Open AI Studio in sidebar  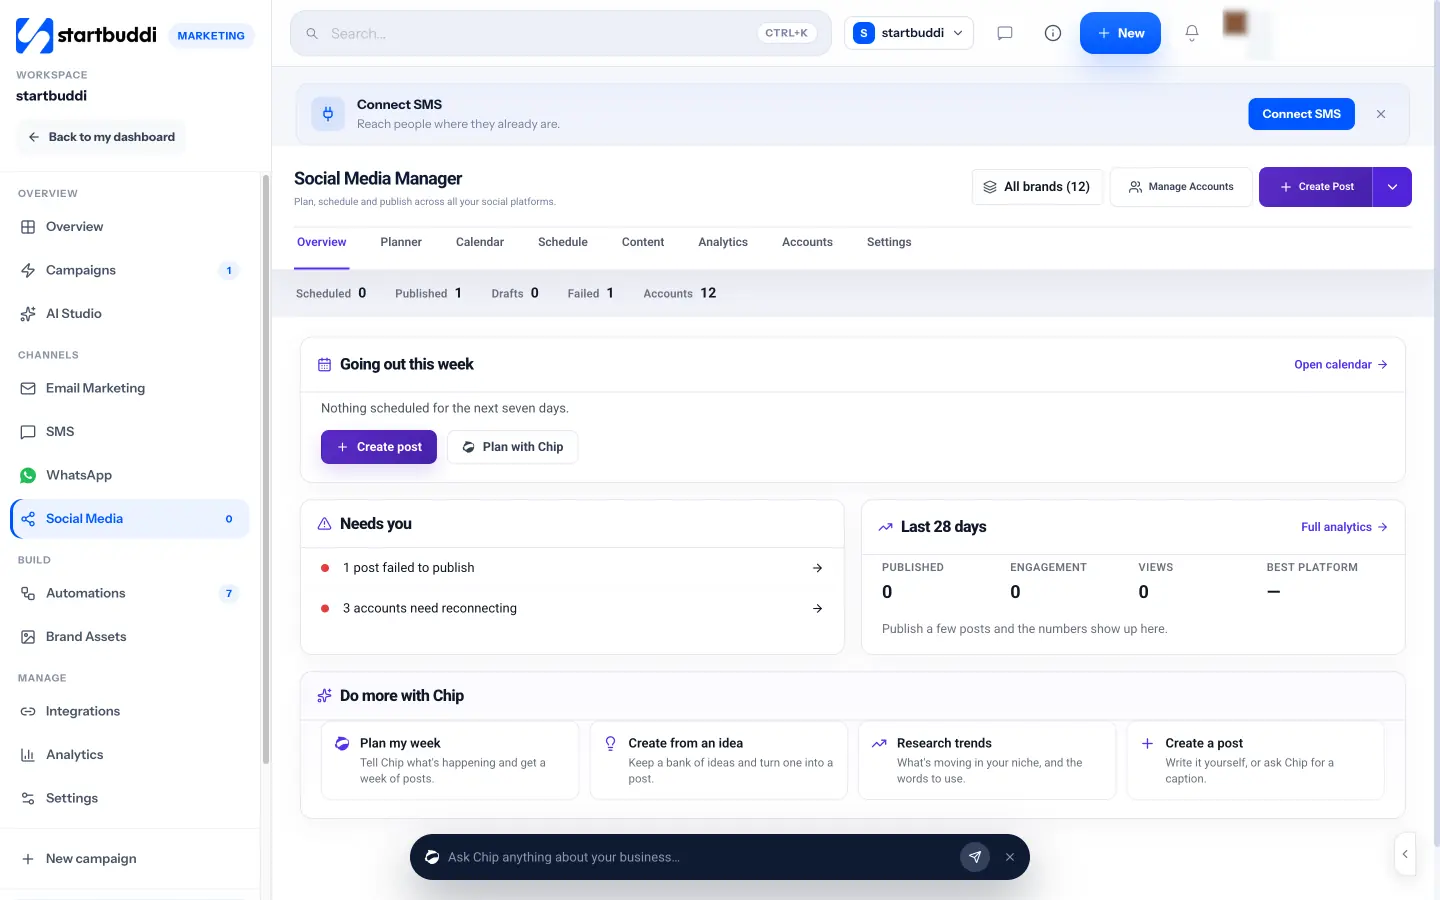pyautogui.click(x=130, y=314)
